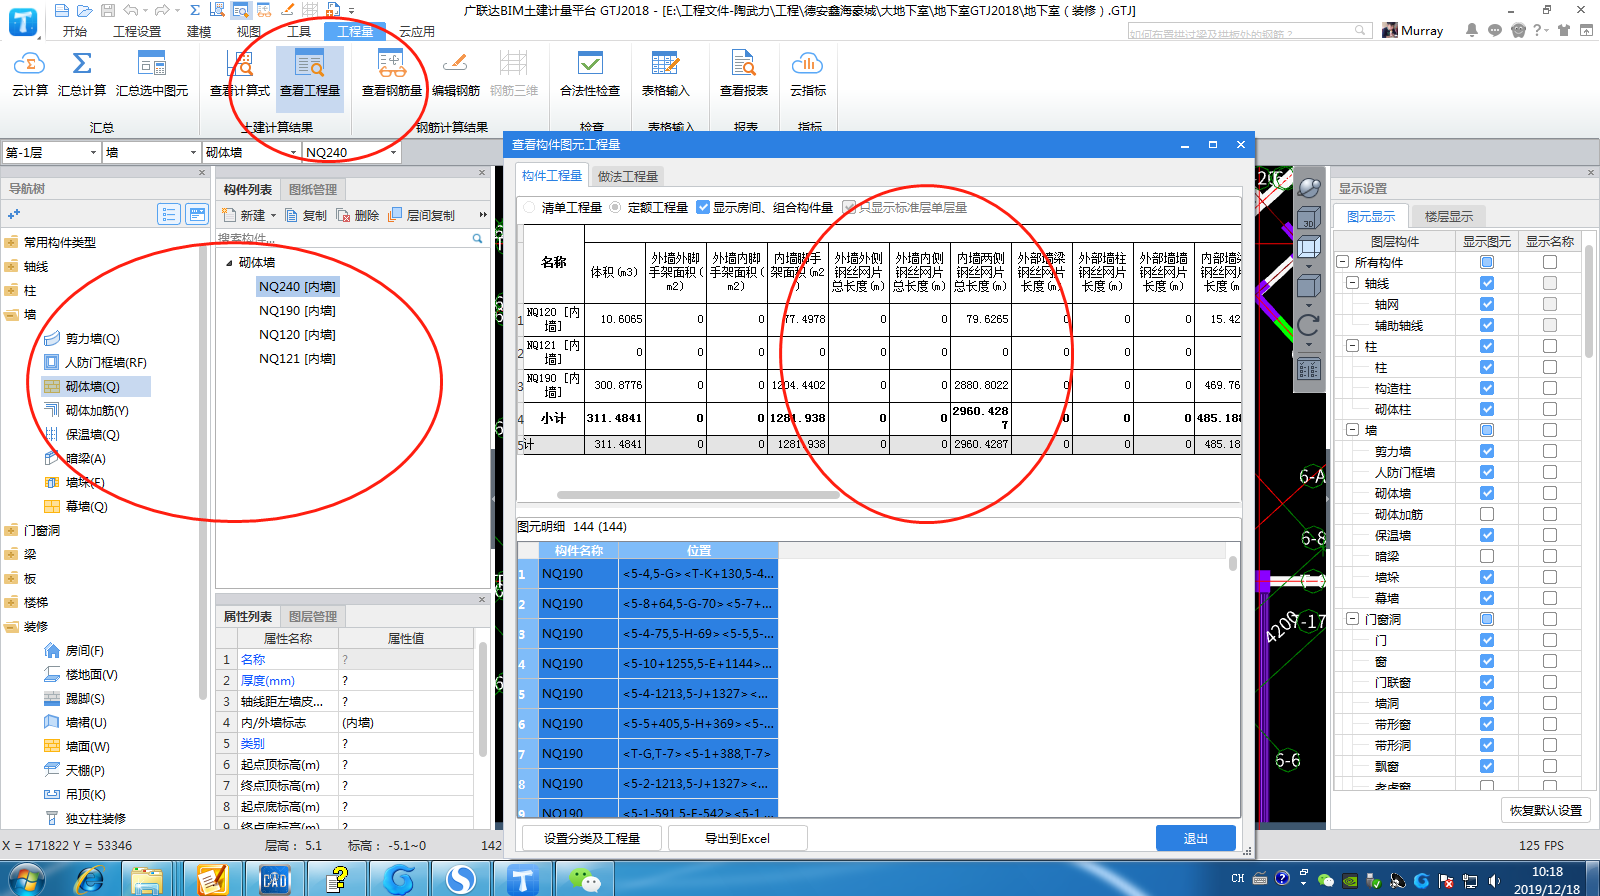Image resolution: width=1600 pixels, height=896 pixels.
Task: Enable 暗梁 display checkbox
Action: click(x=1487, y=556)
